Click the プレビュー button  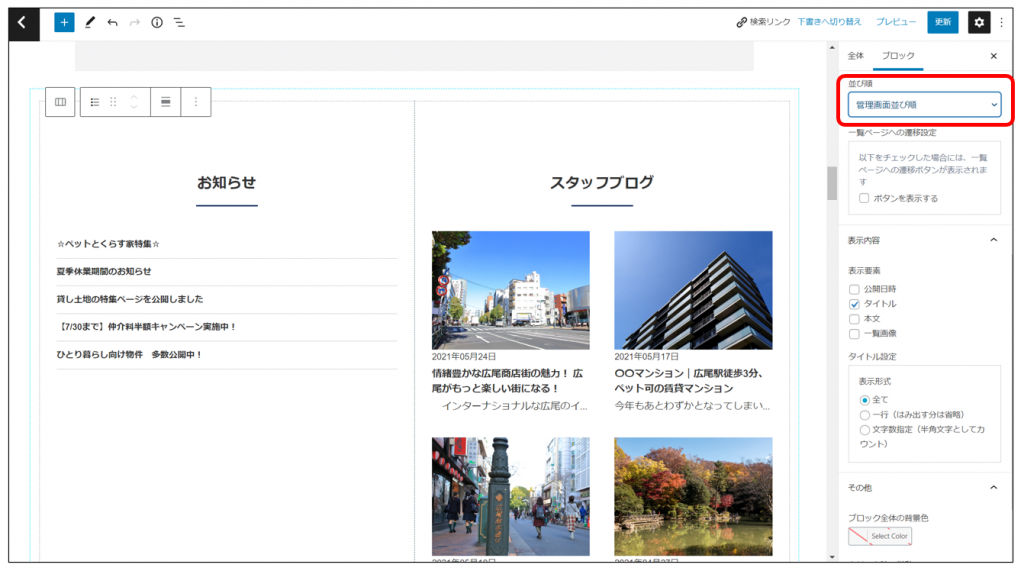tap(895, 22)
